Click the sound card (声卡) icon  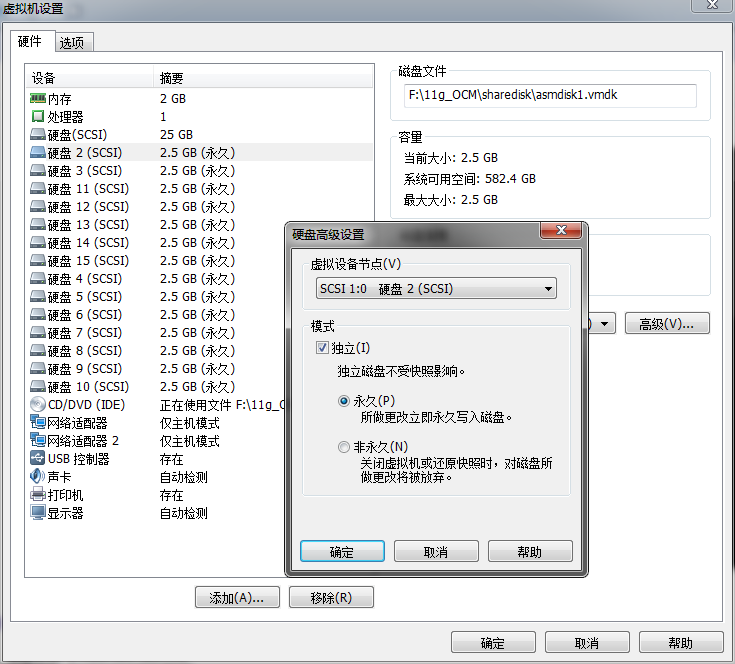coord(38,477)
